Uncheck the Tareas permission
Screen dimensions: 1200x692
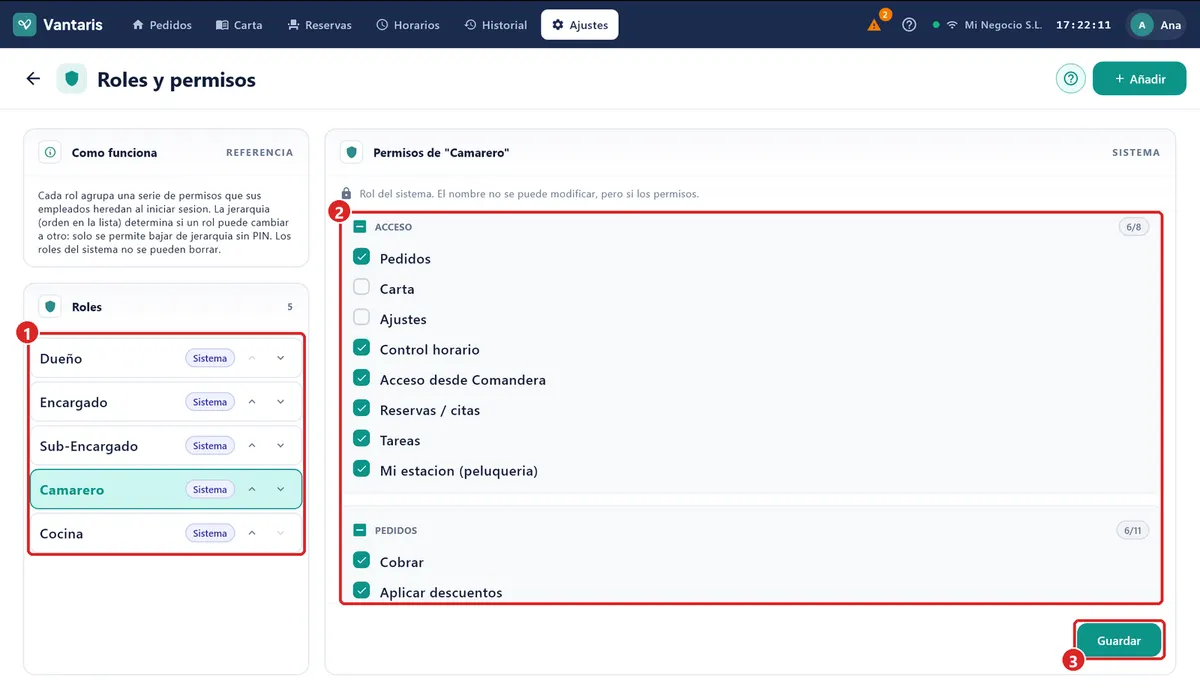362,439
